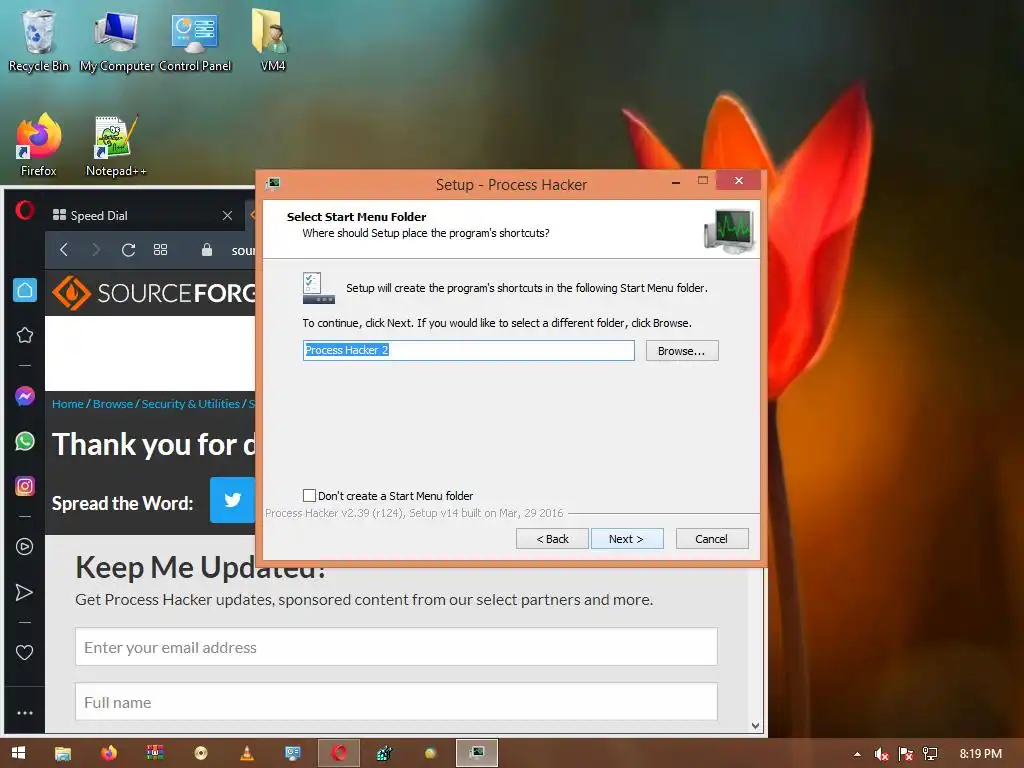Open File Explorer from taskbar
This screenshot has height=768, width=1024.
(x=63, y=753)
